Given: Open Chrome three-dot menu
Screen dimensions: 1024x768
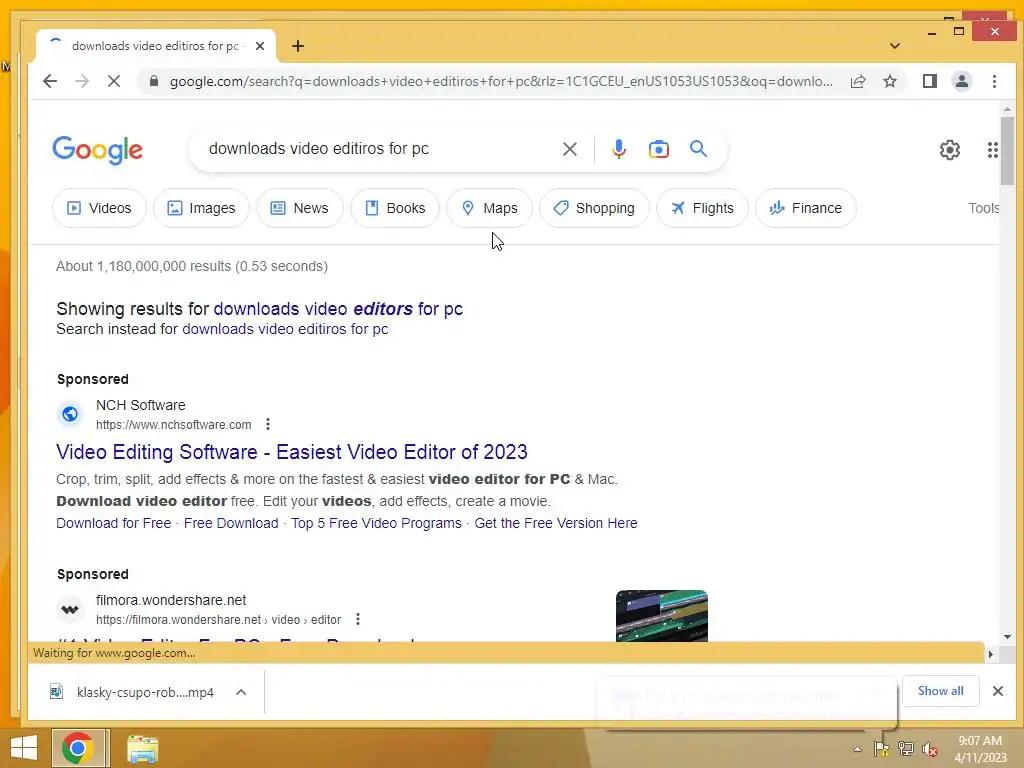Looking at the screenshot, I should click(994, 81).
